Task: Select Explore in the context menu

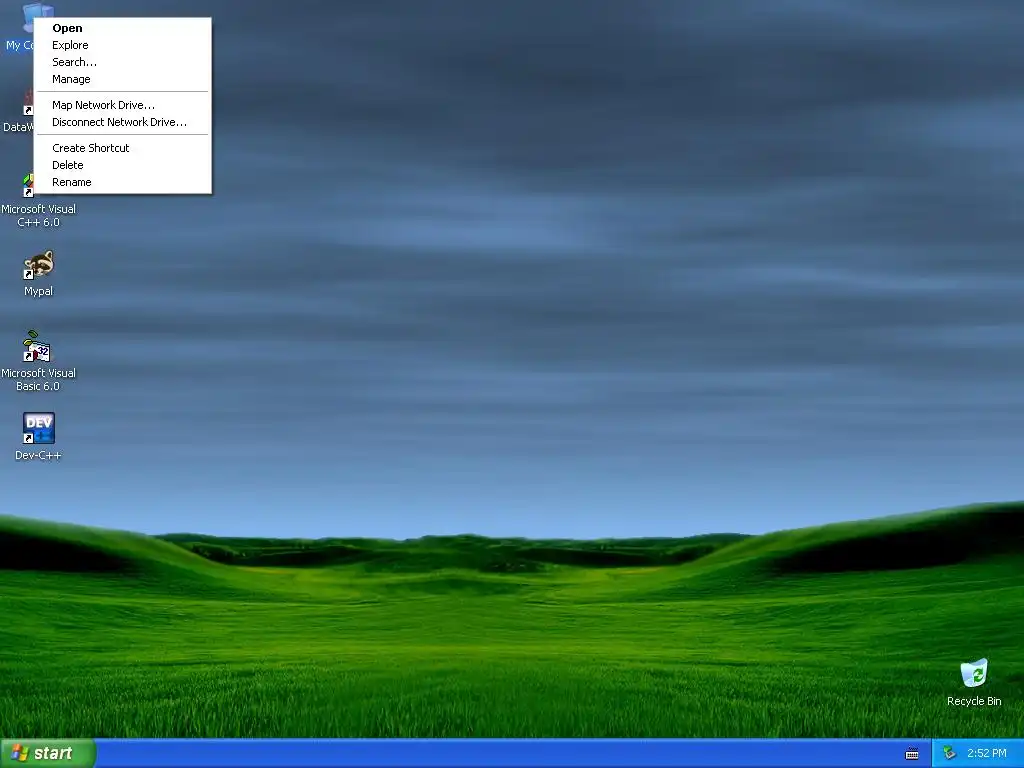Action: click(x=122, y=45)
